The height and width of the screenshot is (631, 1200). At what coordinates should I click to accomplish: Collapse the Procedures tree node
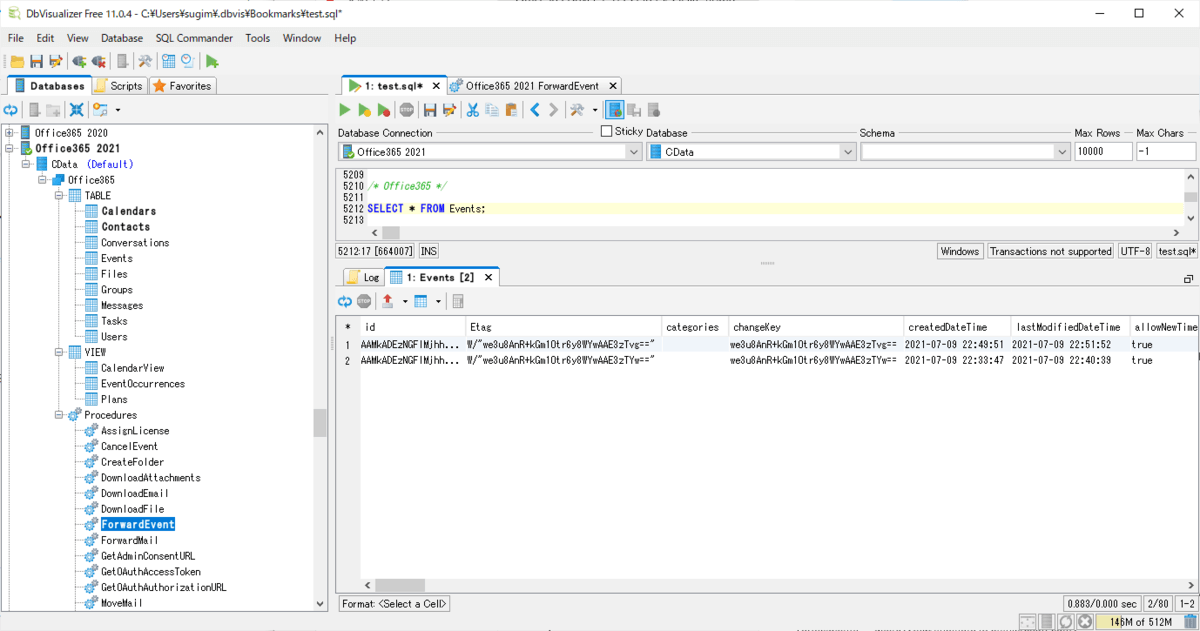coord(60,414)
